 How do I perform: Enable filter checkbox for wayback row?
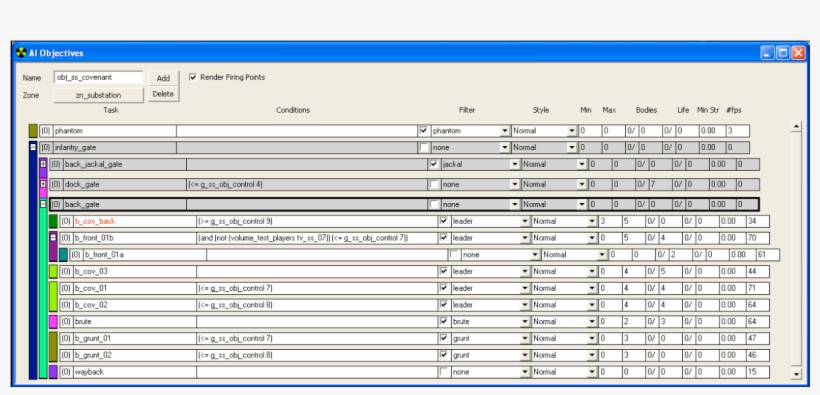pos(443,372)
